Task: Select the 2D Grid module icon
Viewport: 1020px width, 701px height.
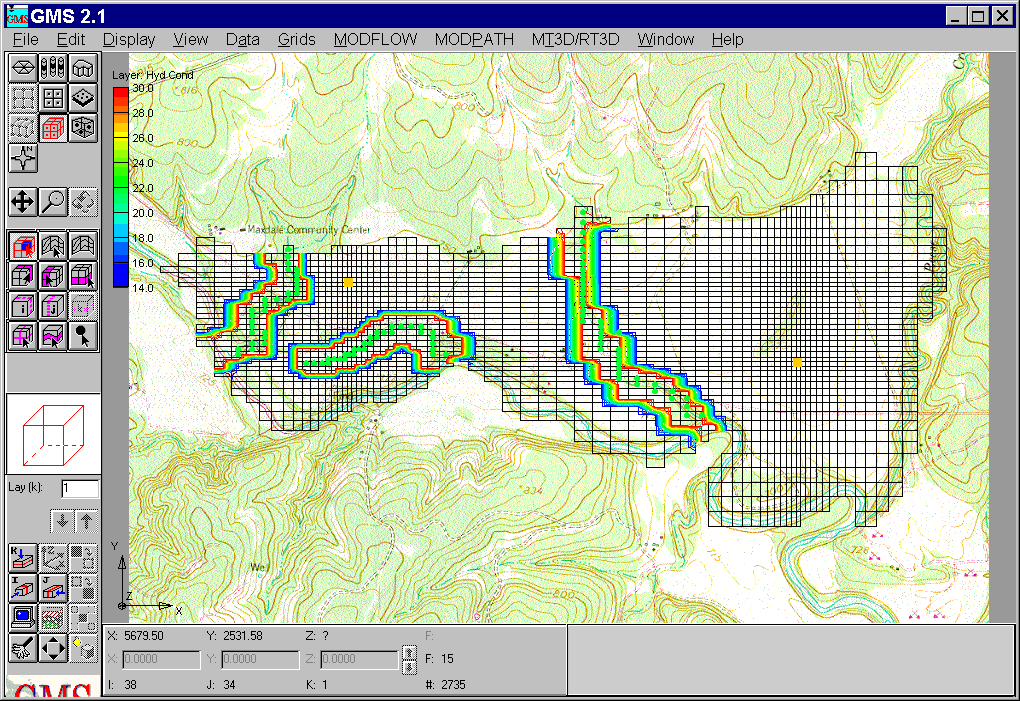Action: 53,98
